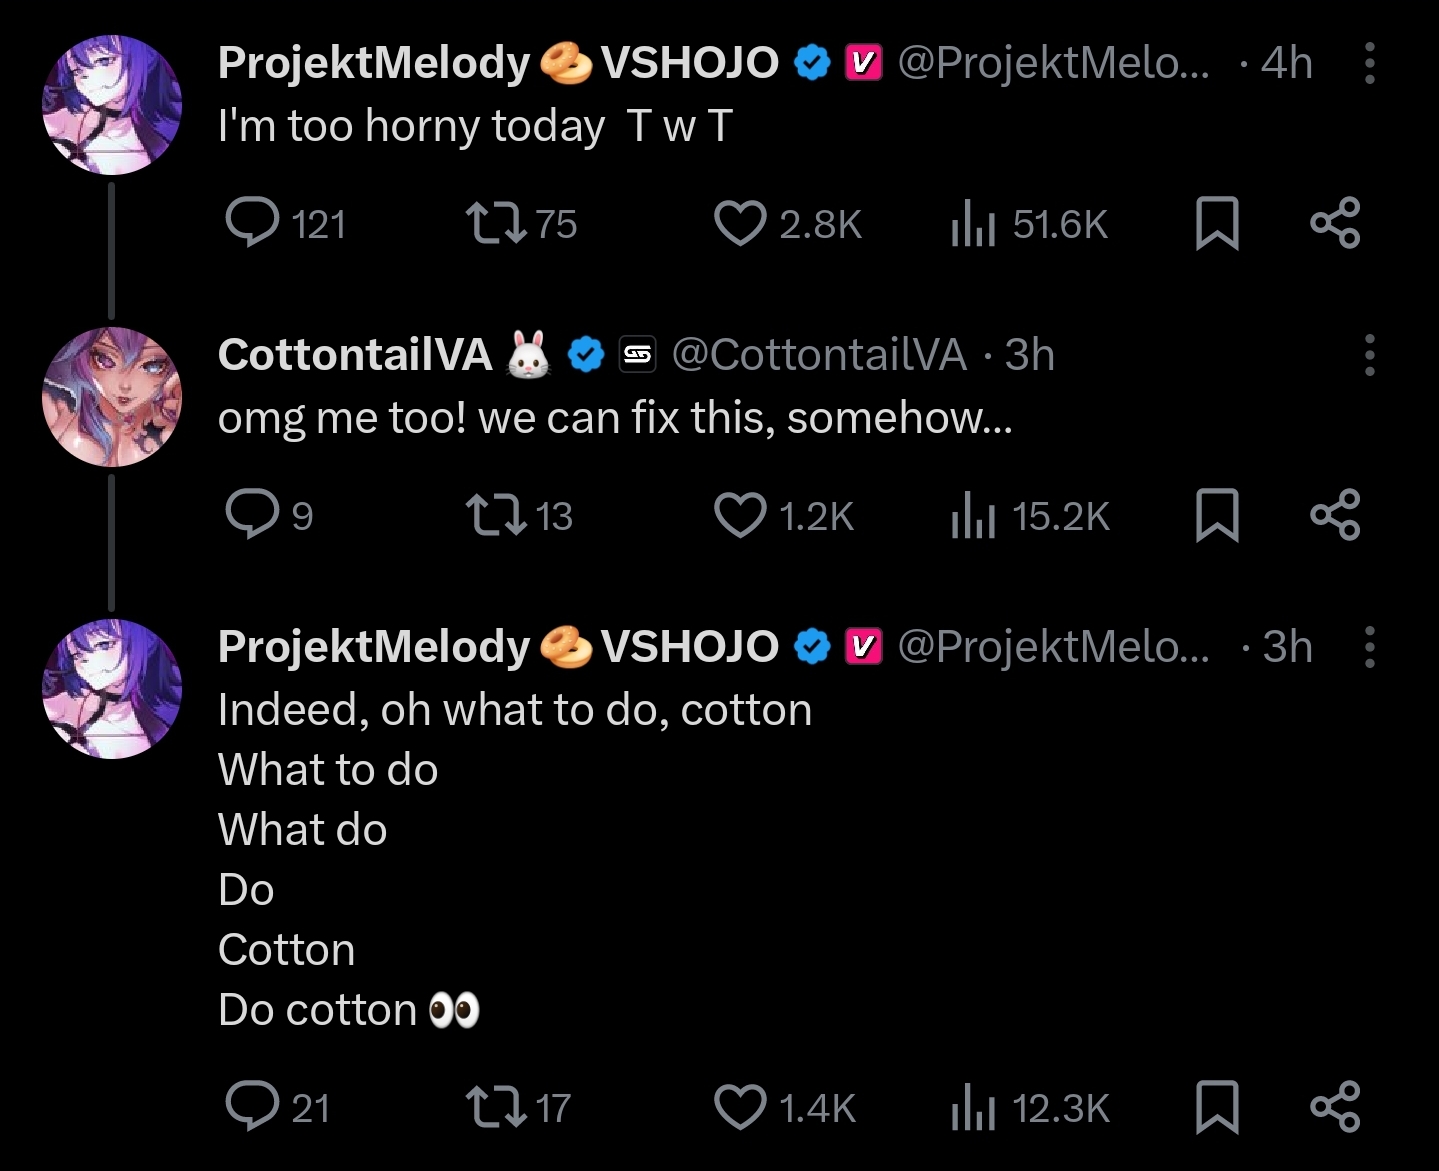The image size is (1439, 1171).
Task: Open the @CottontailVA handle link
Action: (x=819, y=355)
